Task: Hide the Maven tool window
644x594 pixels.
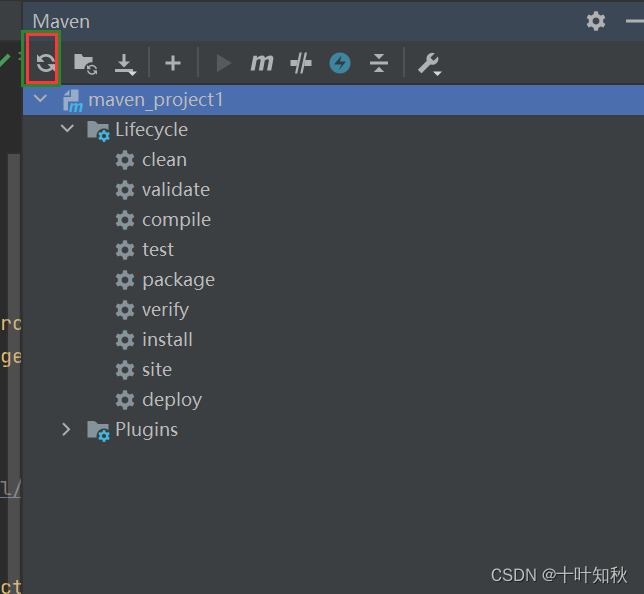Action: coord(635,21)
